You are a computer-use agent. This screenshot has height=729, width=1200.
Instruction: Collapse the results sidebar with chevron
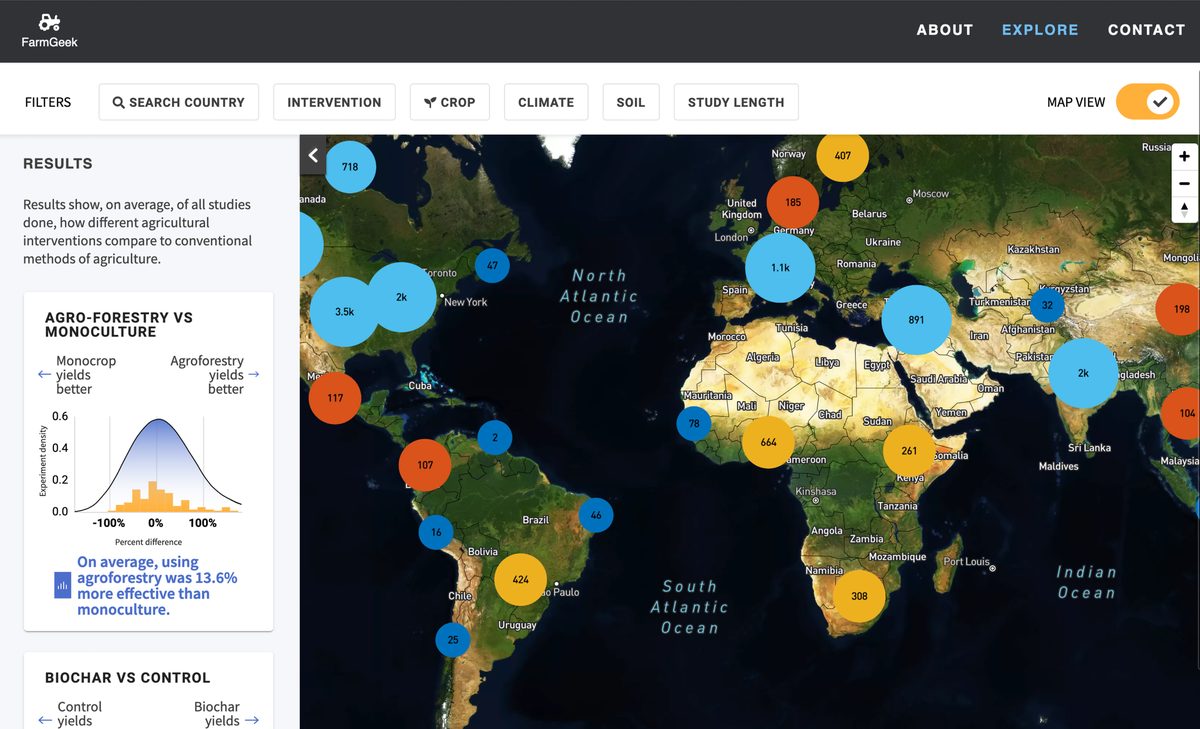(313, 155)
